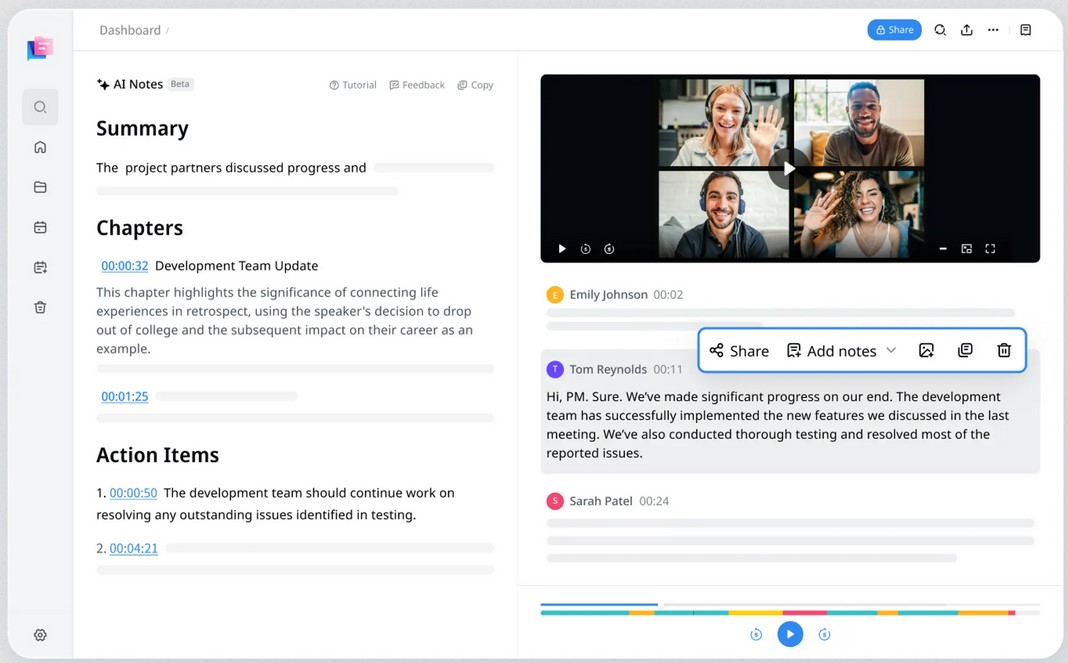The width and height of the screenshot is (1068, 663).
Task: Open the calendar sync icon in the sidebar
Action: click(x=40, y=268)
